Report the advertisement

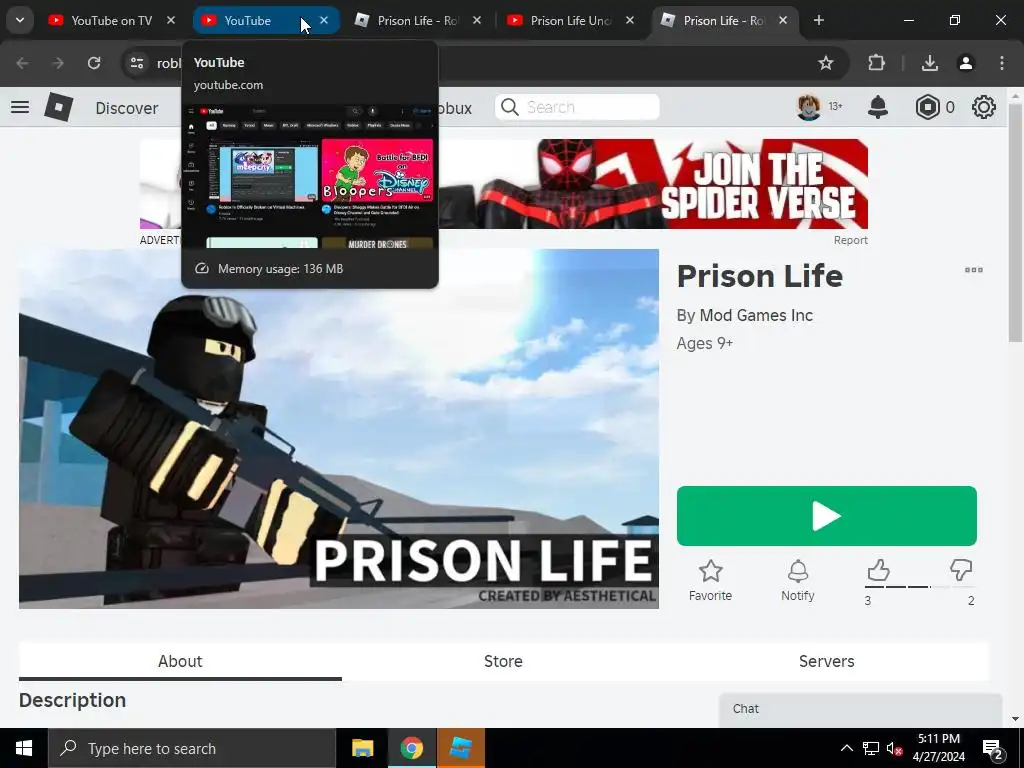(x=850, y=240)
